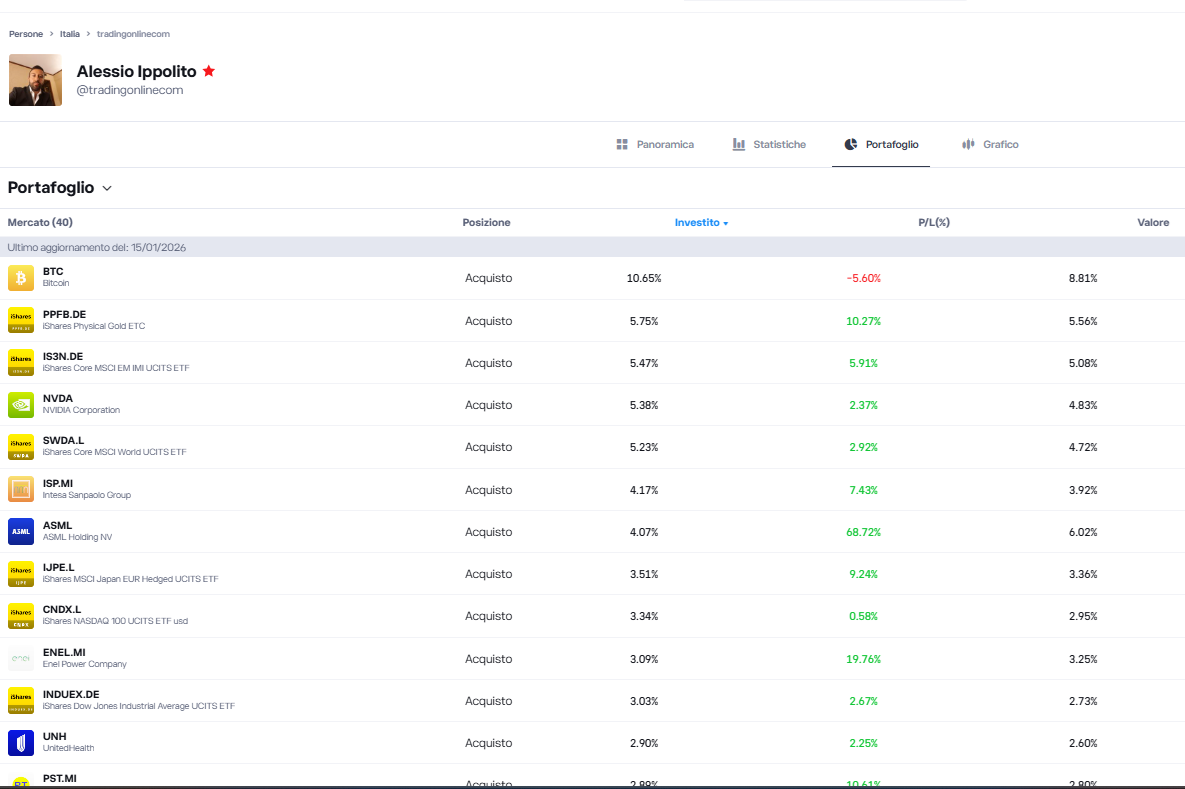Open the IJPE.L ticker
Screen dimensions: 1185x789
[58, 568]
